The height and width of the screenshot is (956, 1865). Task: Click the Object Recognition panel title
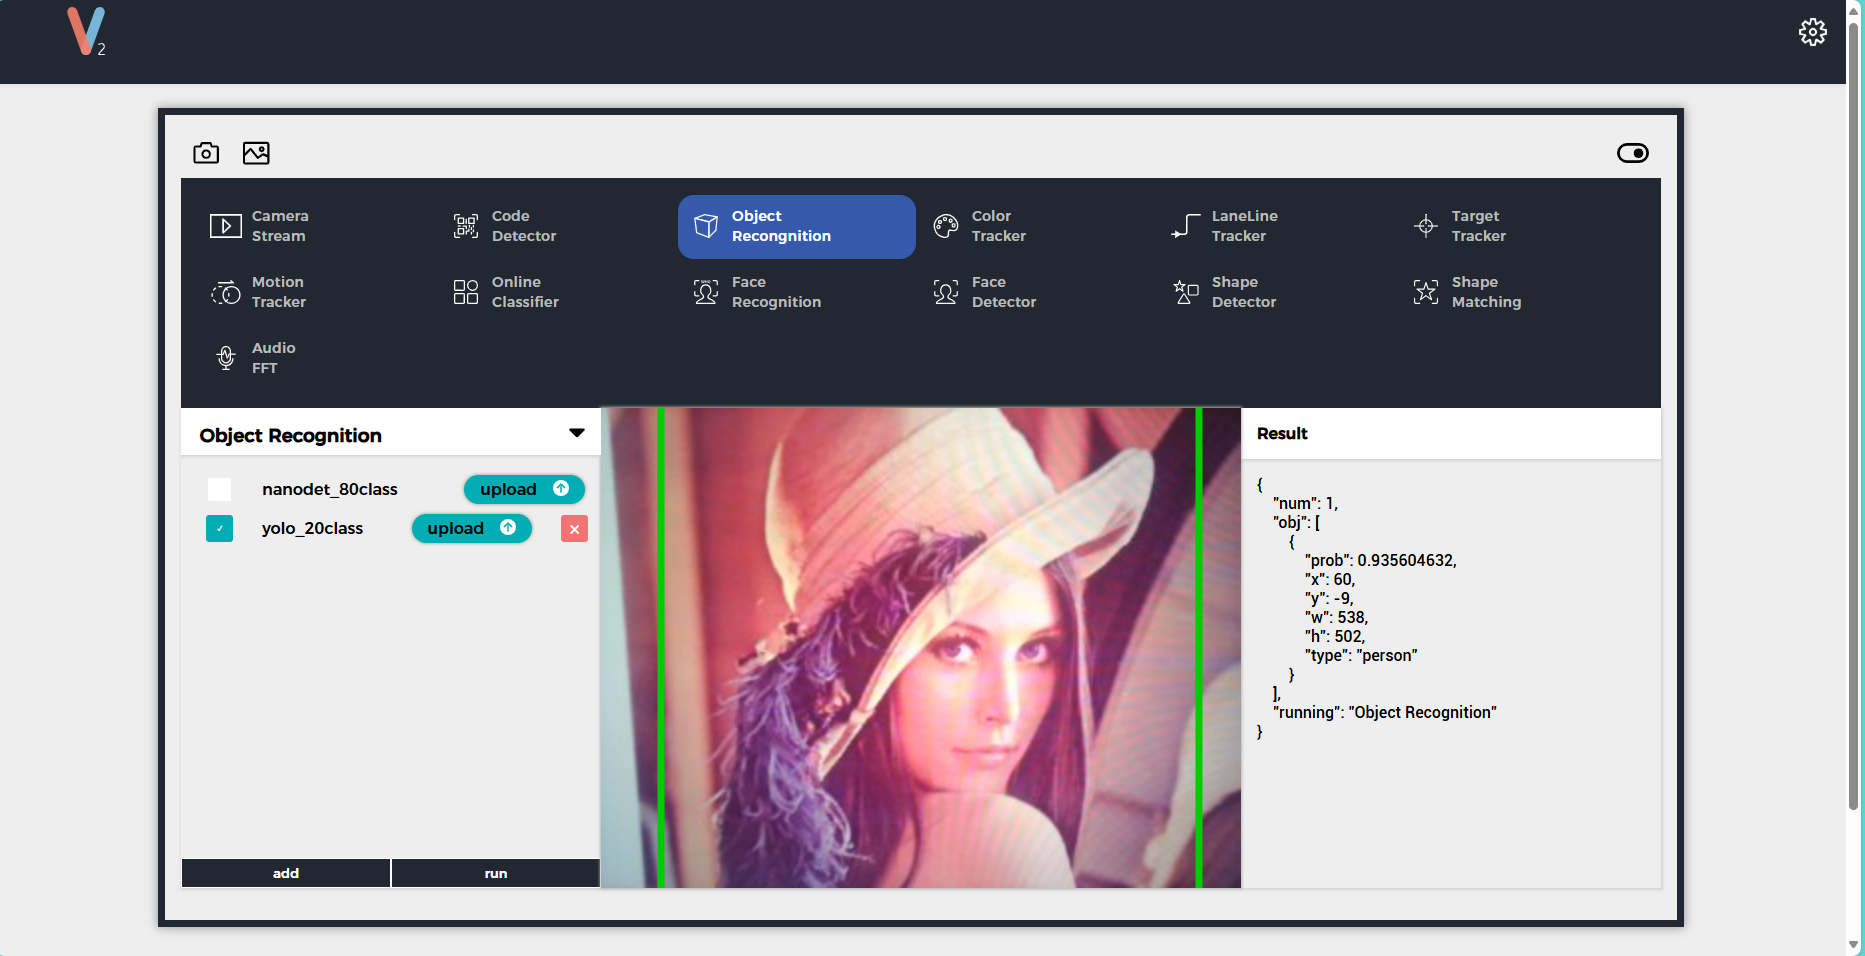(290, 435)
